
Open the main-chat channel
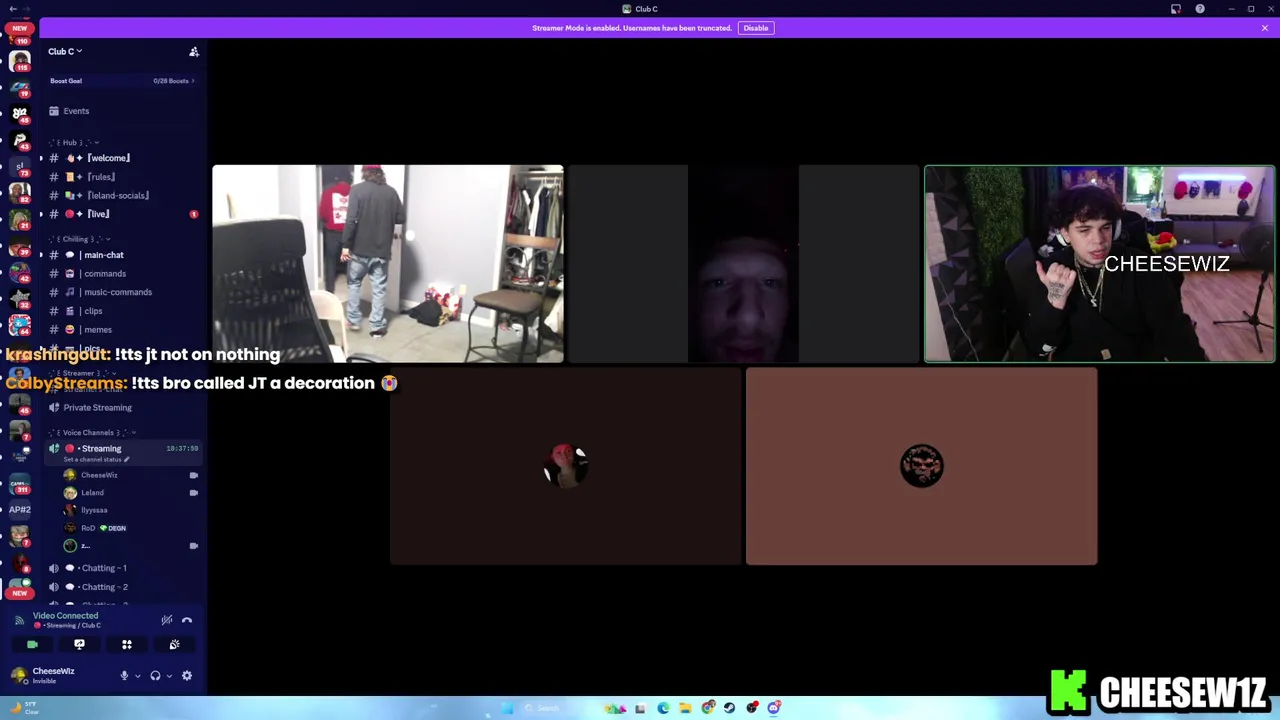(103, 255)
